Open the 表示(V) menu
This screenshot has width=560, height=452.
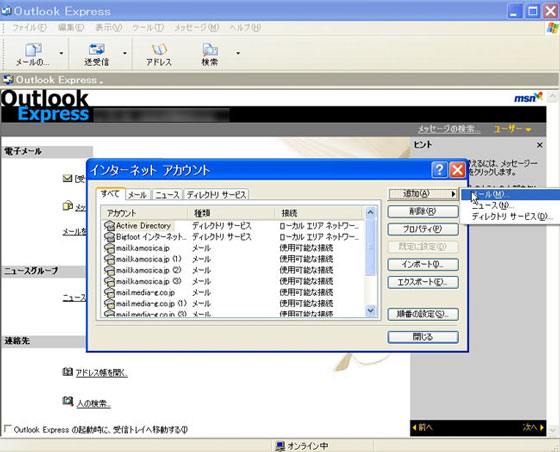pyautogui.click(x=109, y=27)
